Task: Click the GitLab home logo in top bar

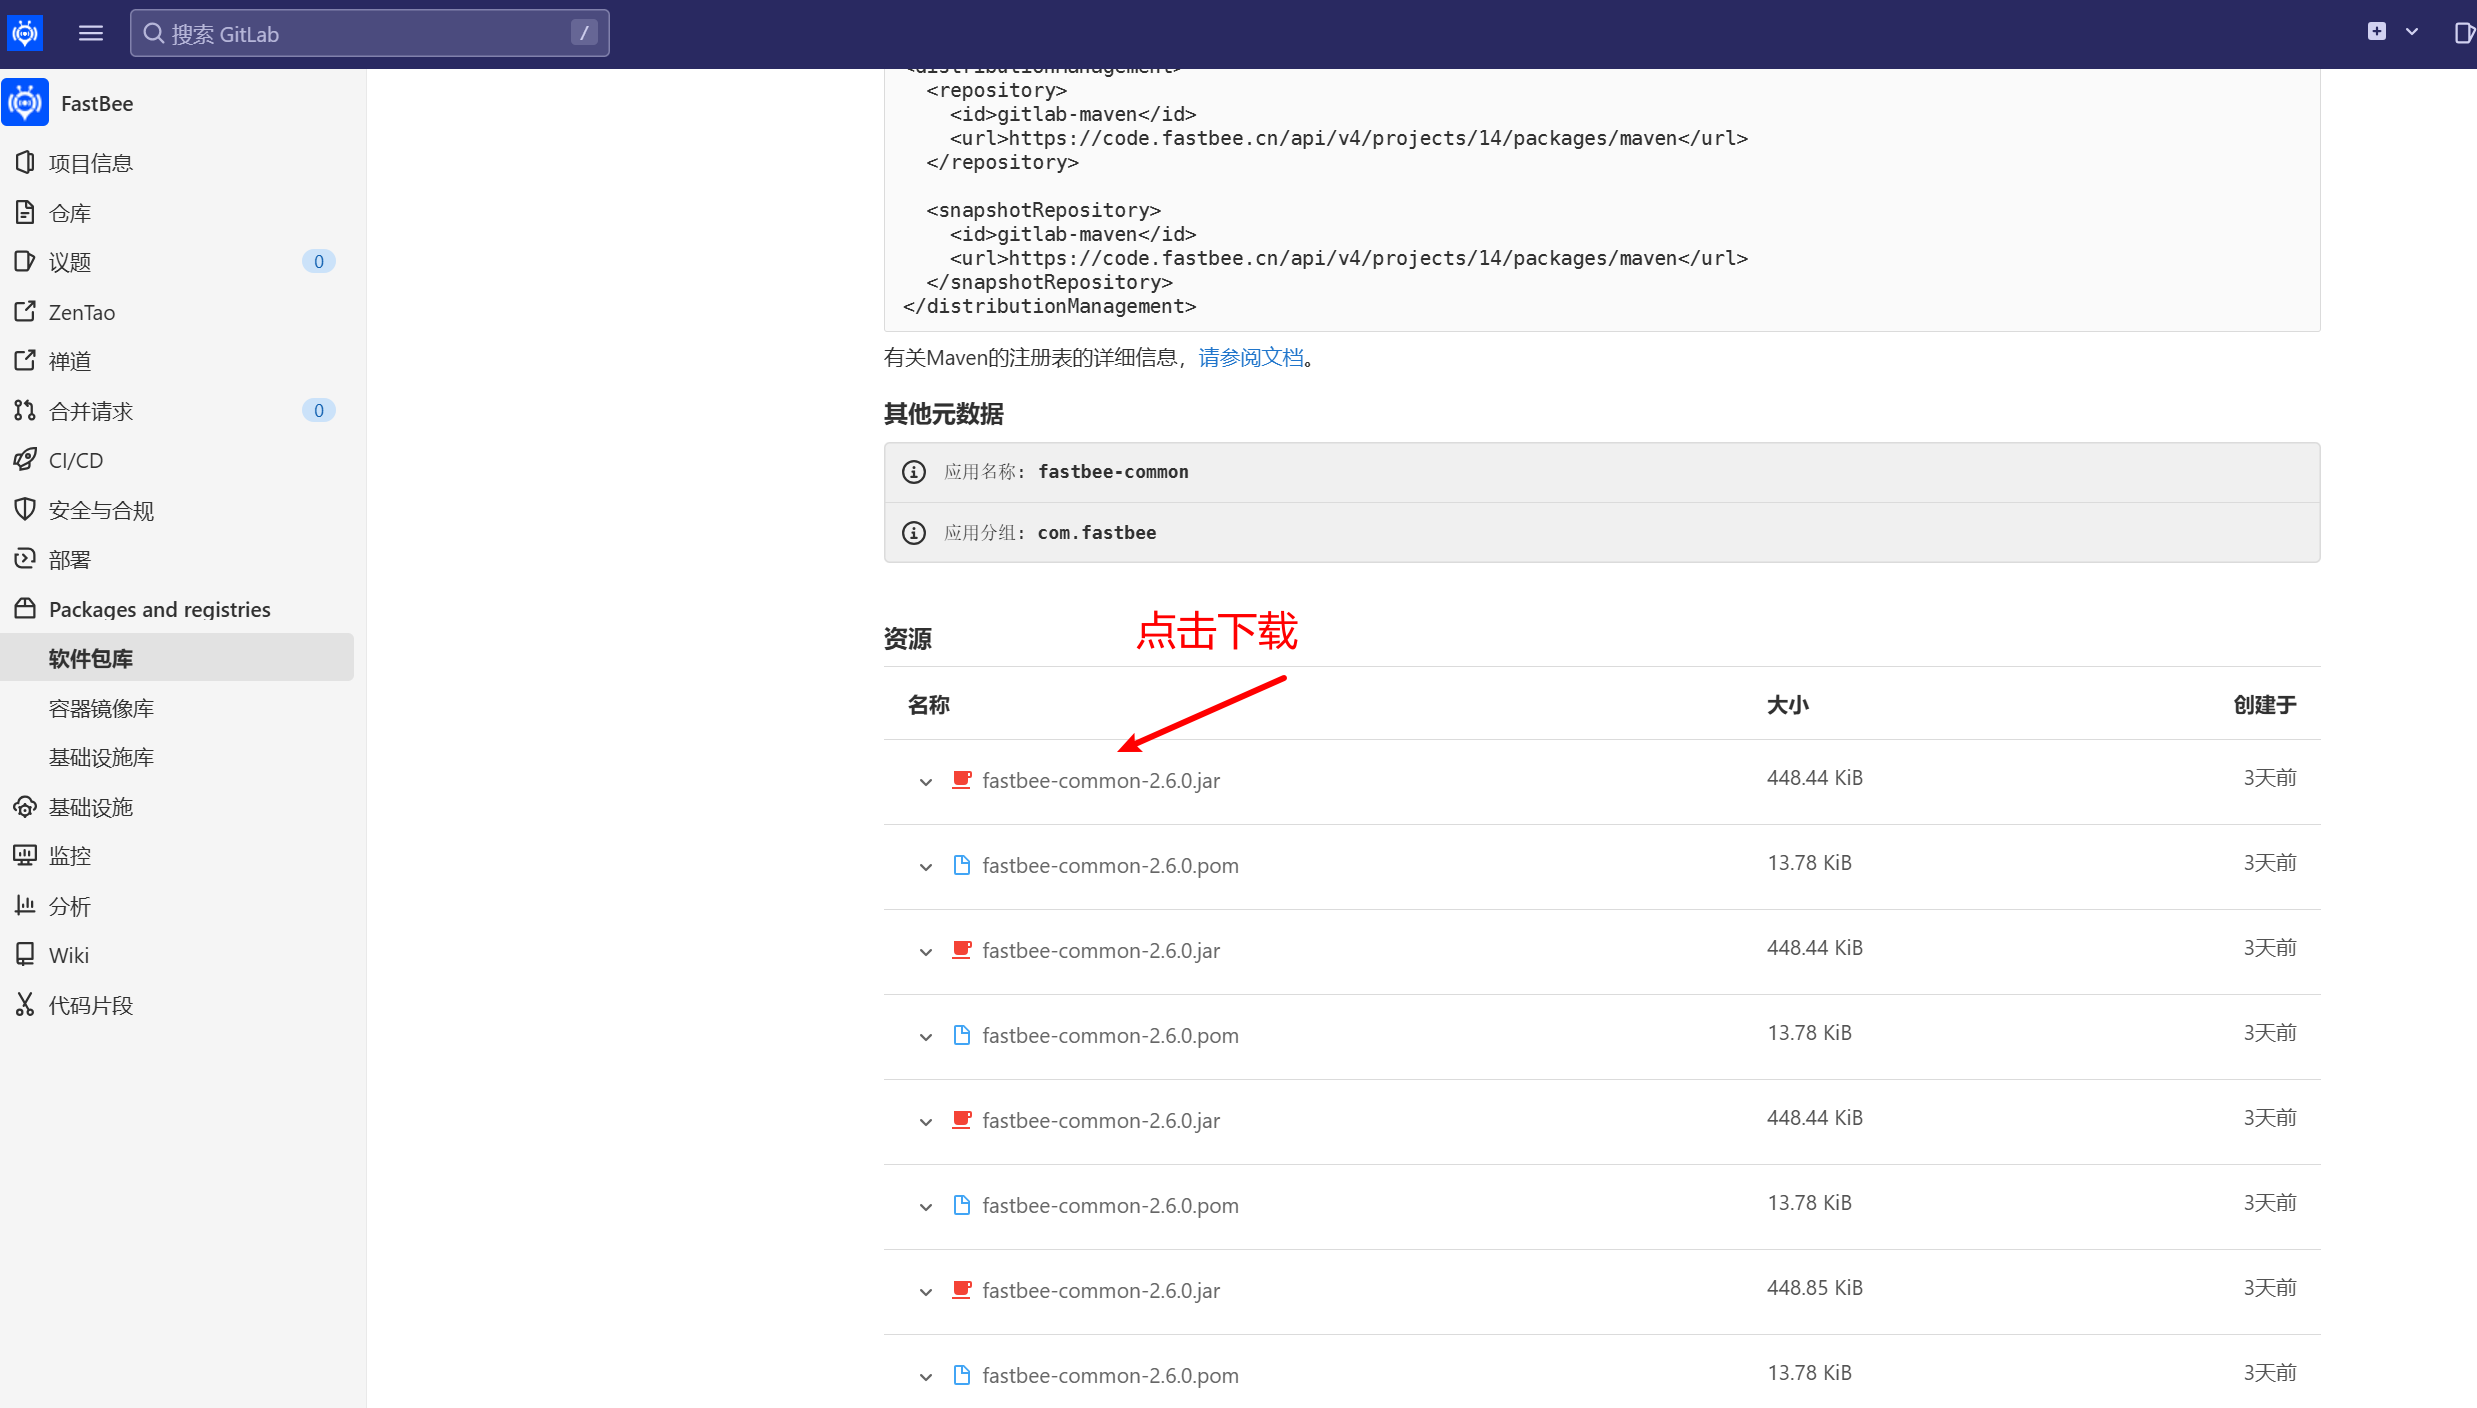Action: tap(25, 33)
